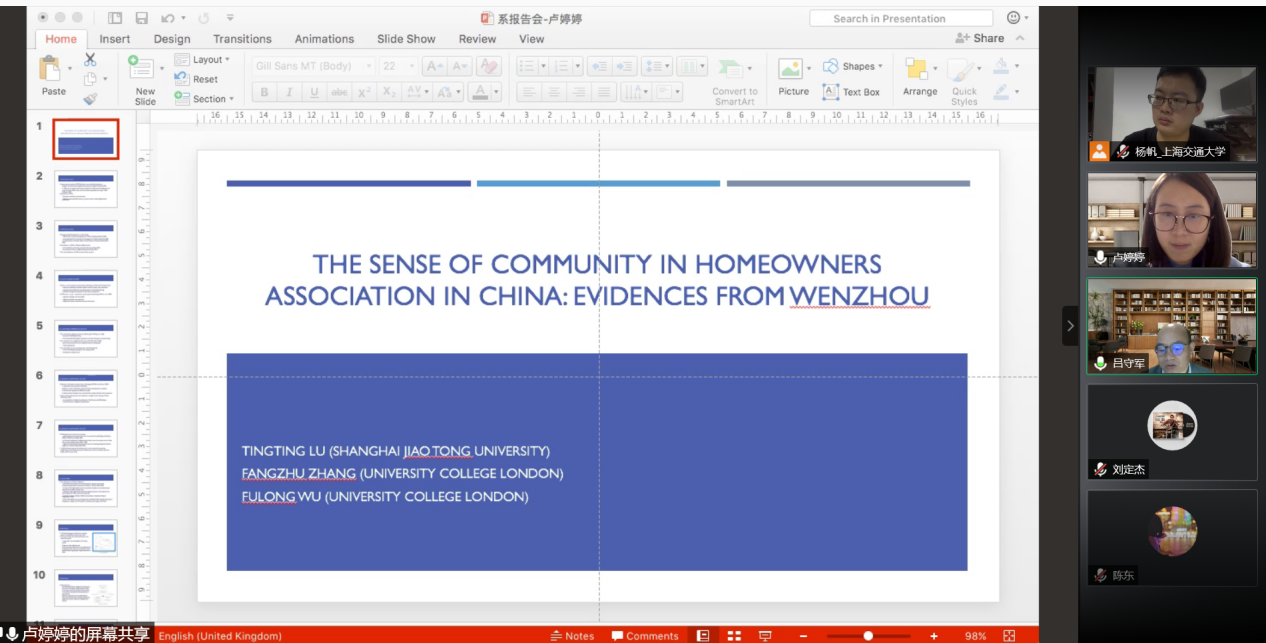The height and width of the screenshot is (643, 1266).
Task: Click Fit slide to window icon
Action: tap(1009, 635)
